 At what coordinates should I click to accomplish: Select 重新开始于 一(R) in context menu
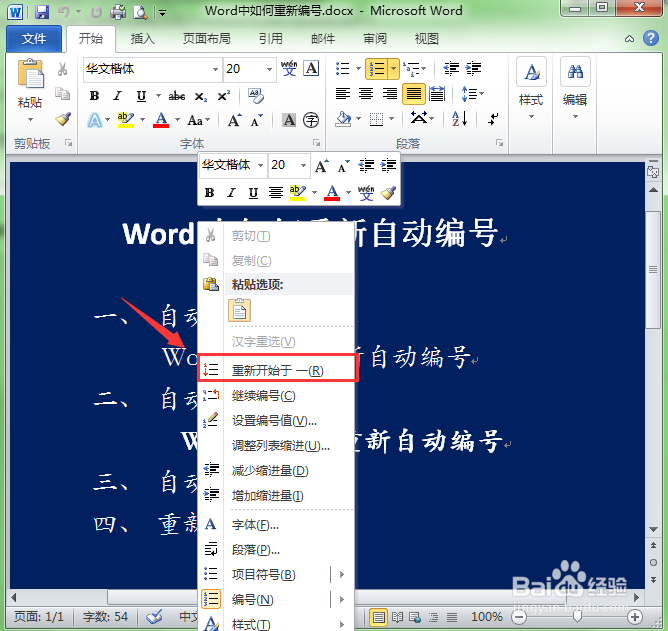(x=277, y=370)
